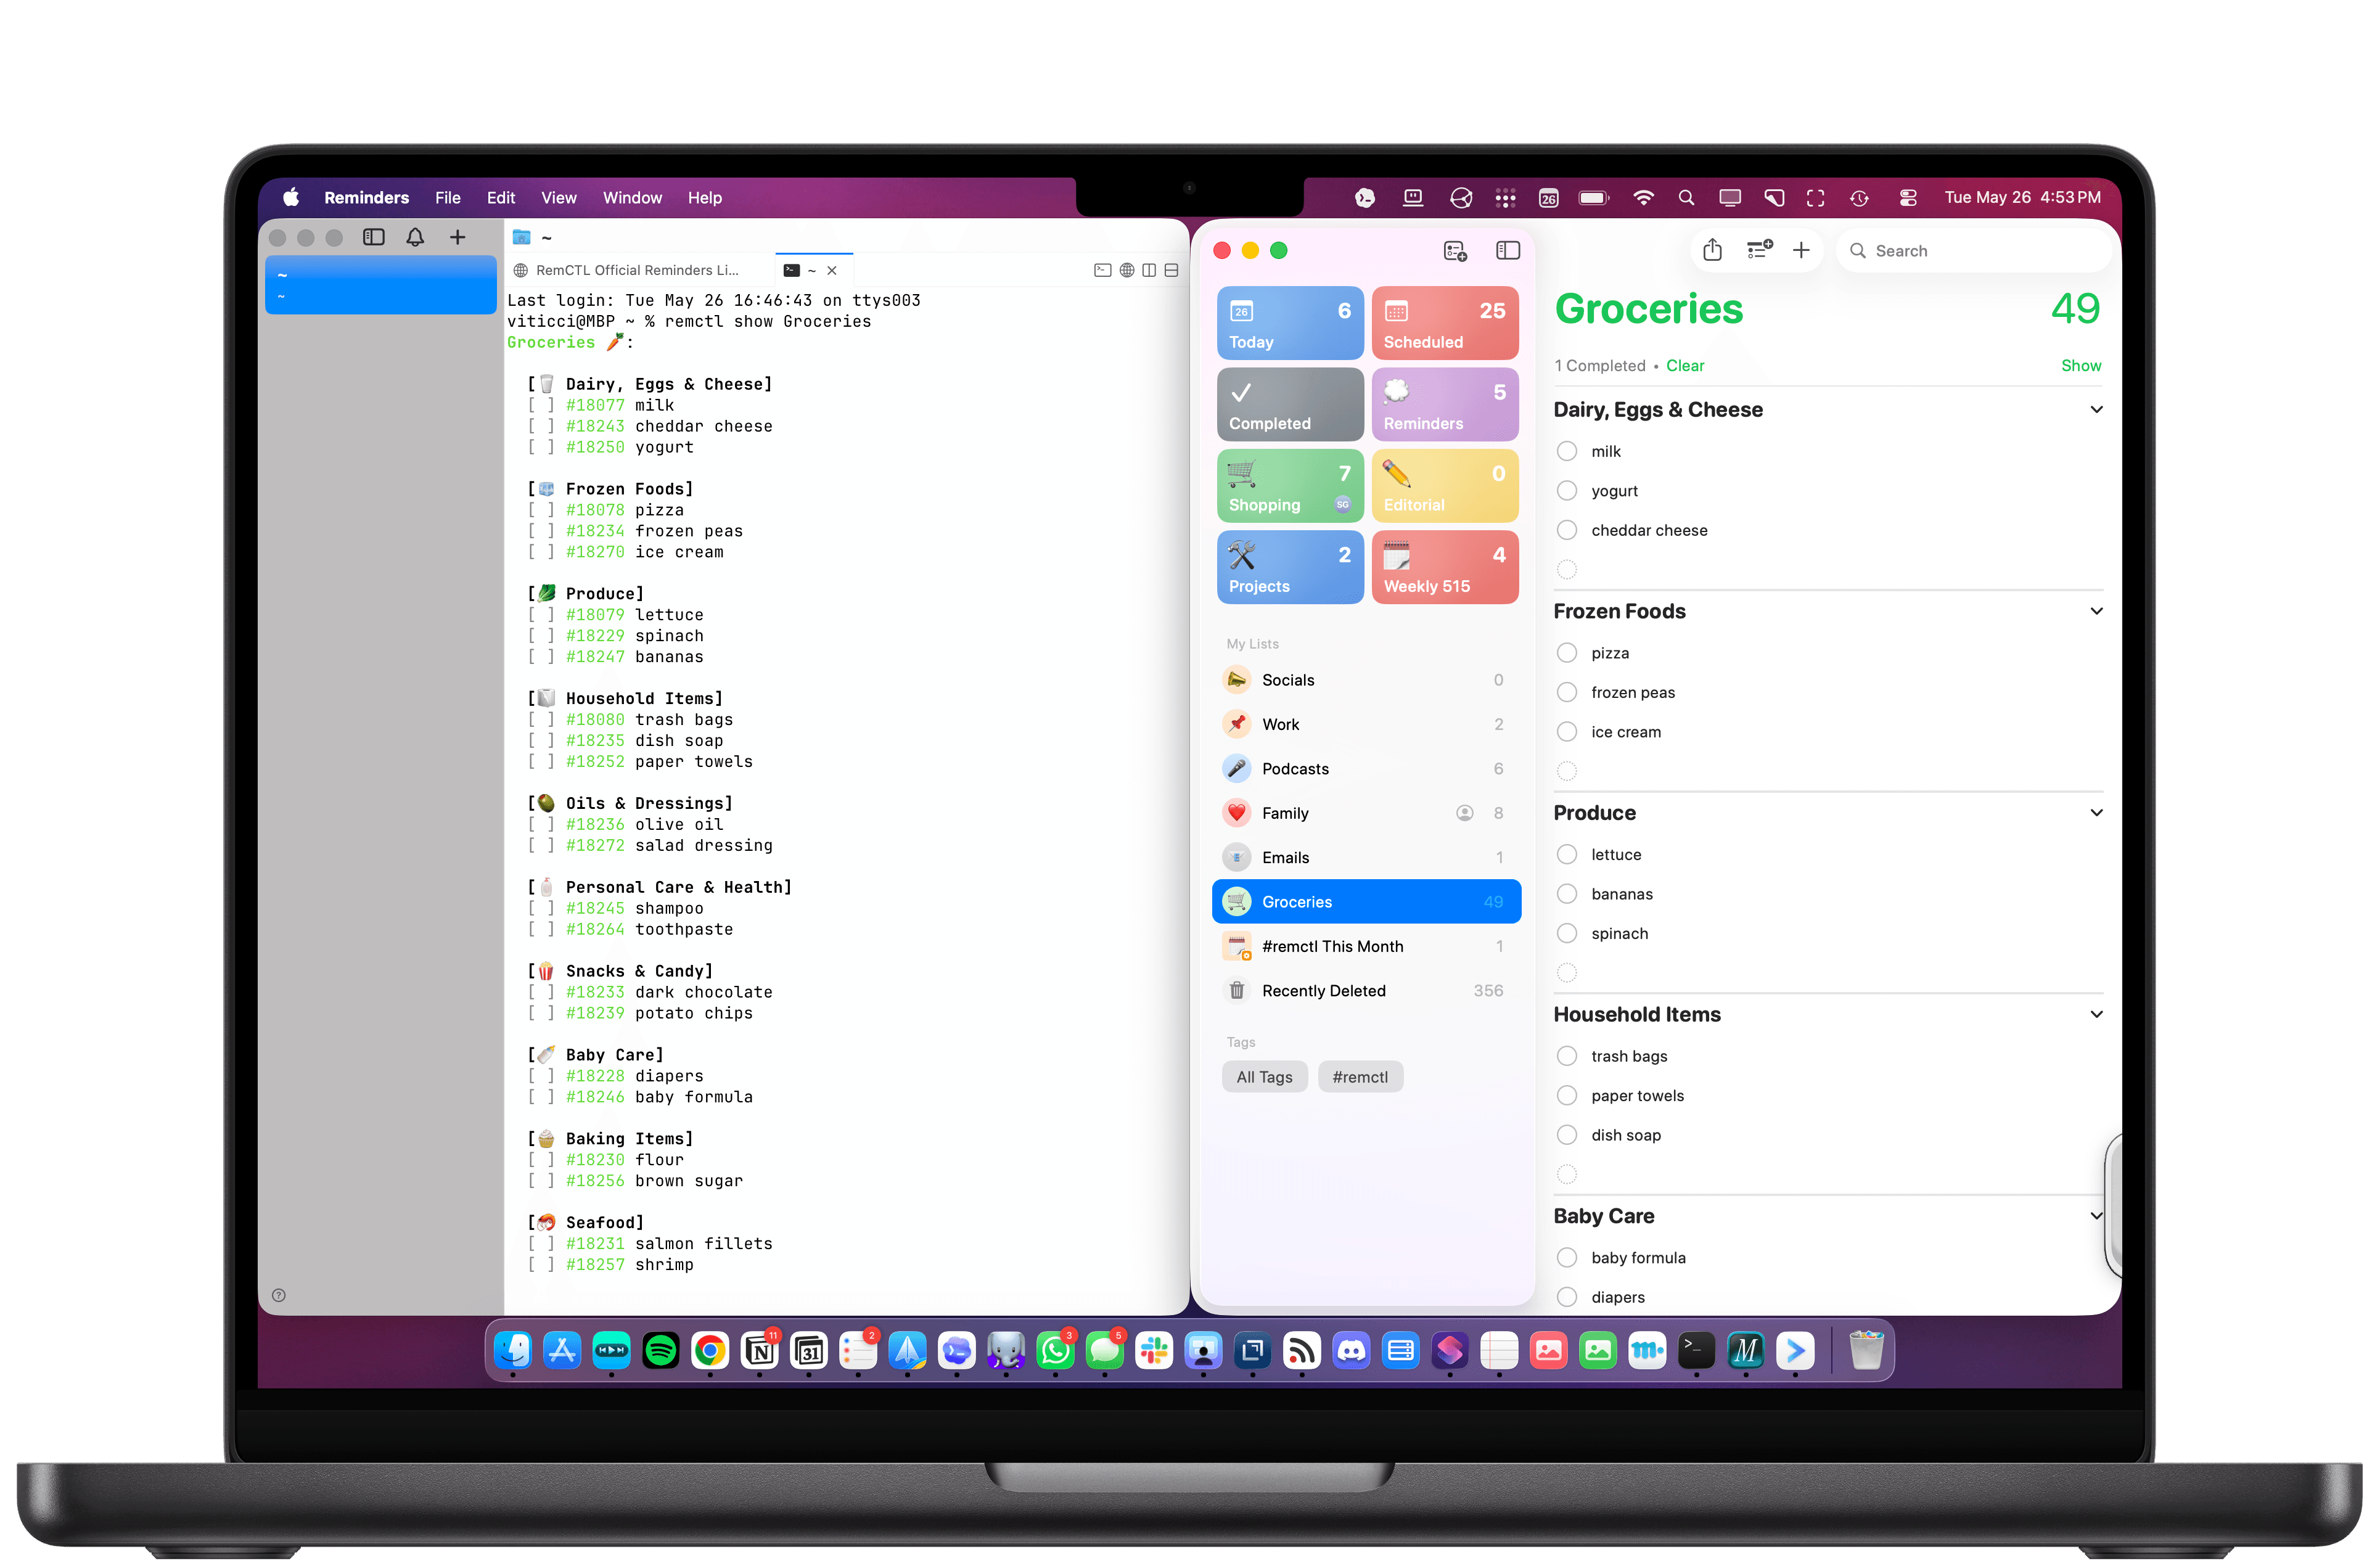Collapse the Baby Care section
2380x1566 pixels.
click(2096, 1216)
